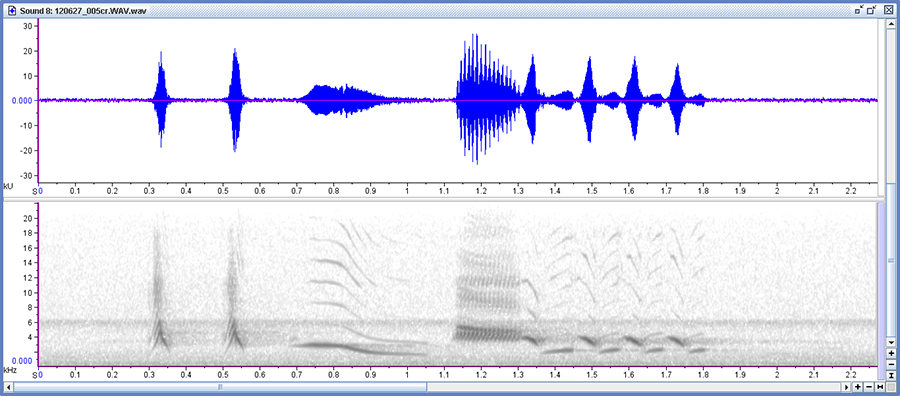Zoom in on the vertical axis

[891, 354]
